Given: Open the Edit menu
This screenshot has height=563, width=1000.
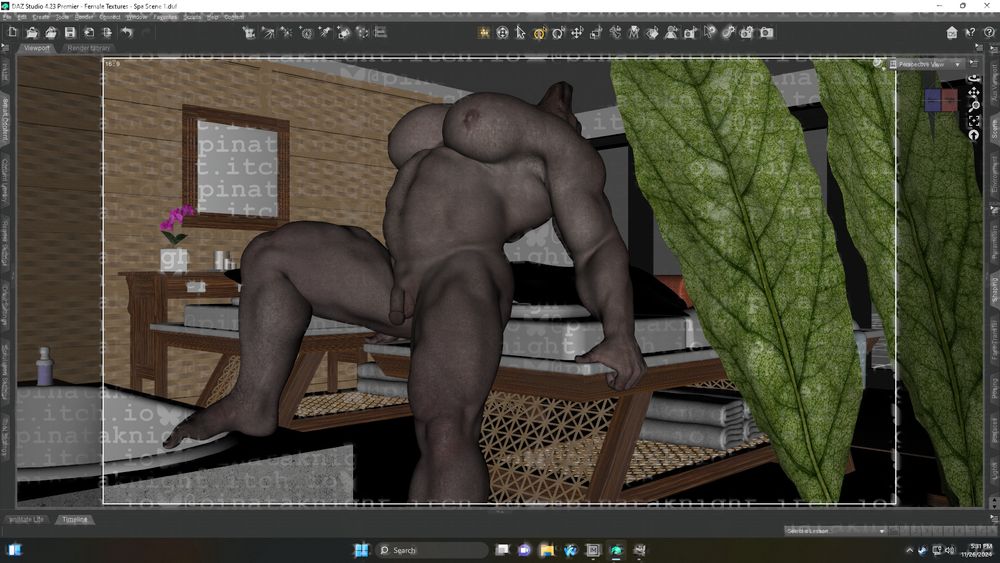Looking at the screenshot, I should [x=22, y=17].
